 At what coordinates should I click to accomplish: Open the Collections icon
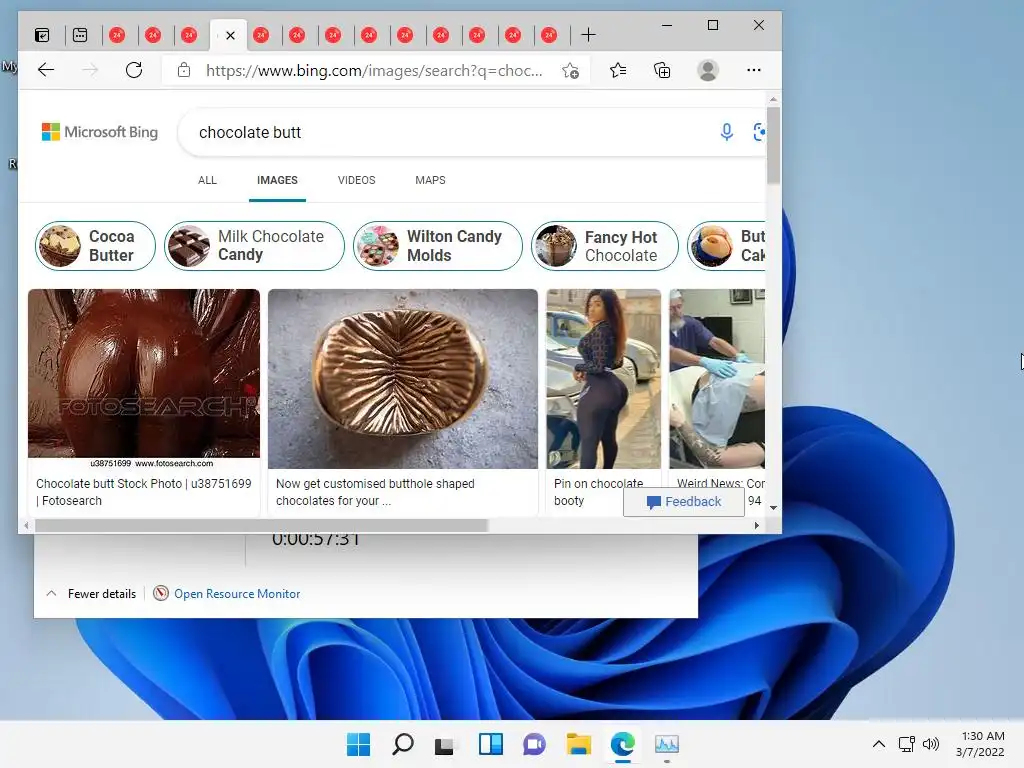point(662,70)
